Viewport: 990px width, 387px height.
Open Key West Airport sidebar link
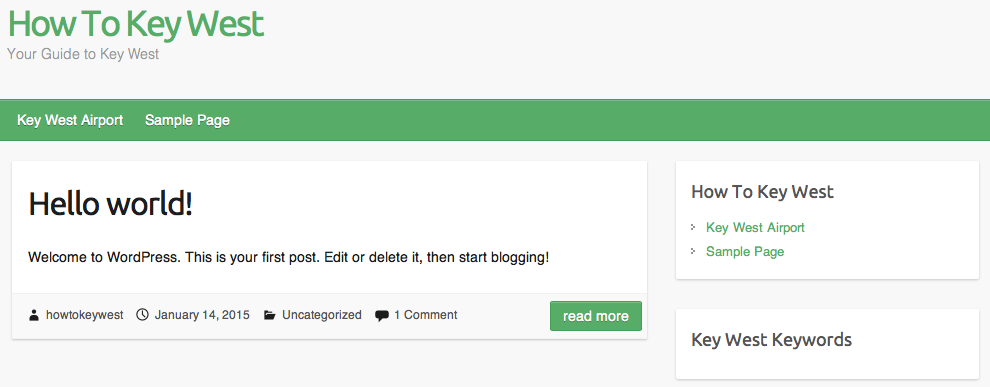pos(755,227)
